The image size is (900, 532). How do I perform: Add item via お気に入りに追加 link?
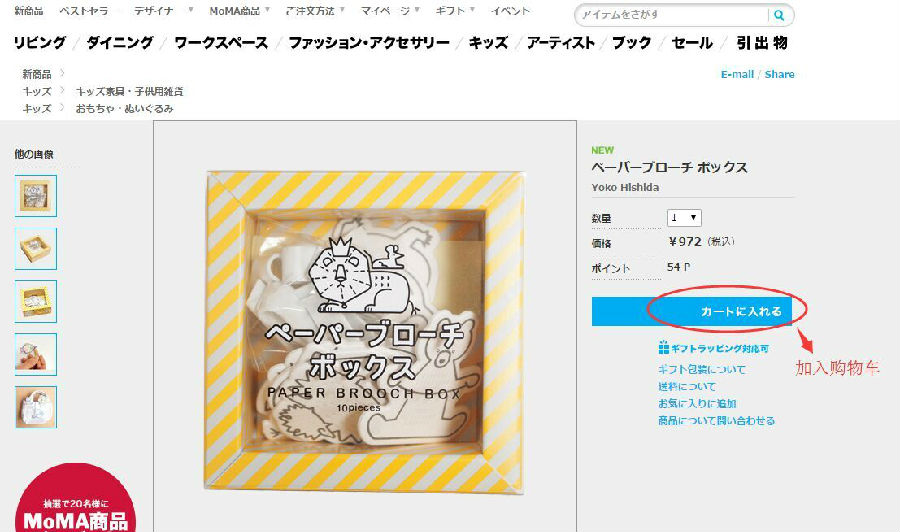point(697,403)
